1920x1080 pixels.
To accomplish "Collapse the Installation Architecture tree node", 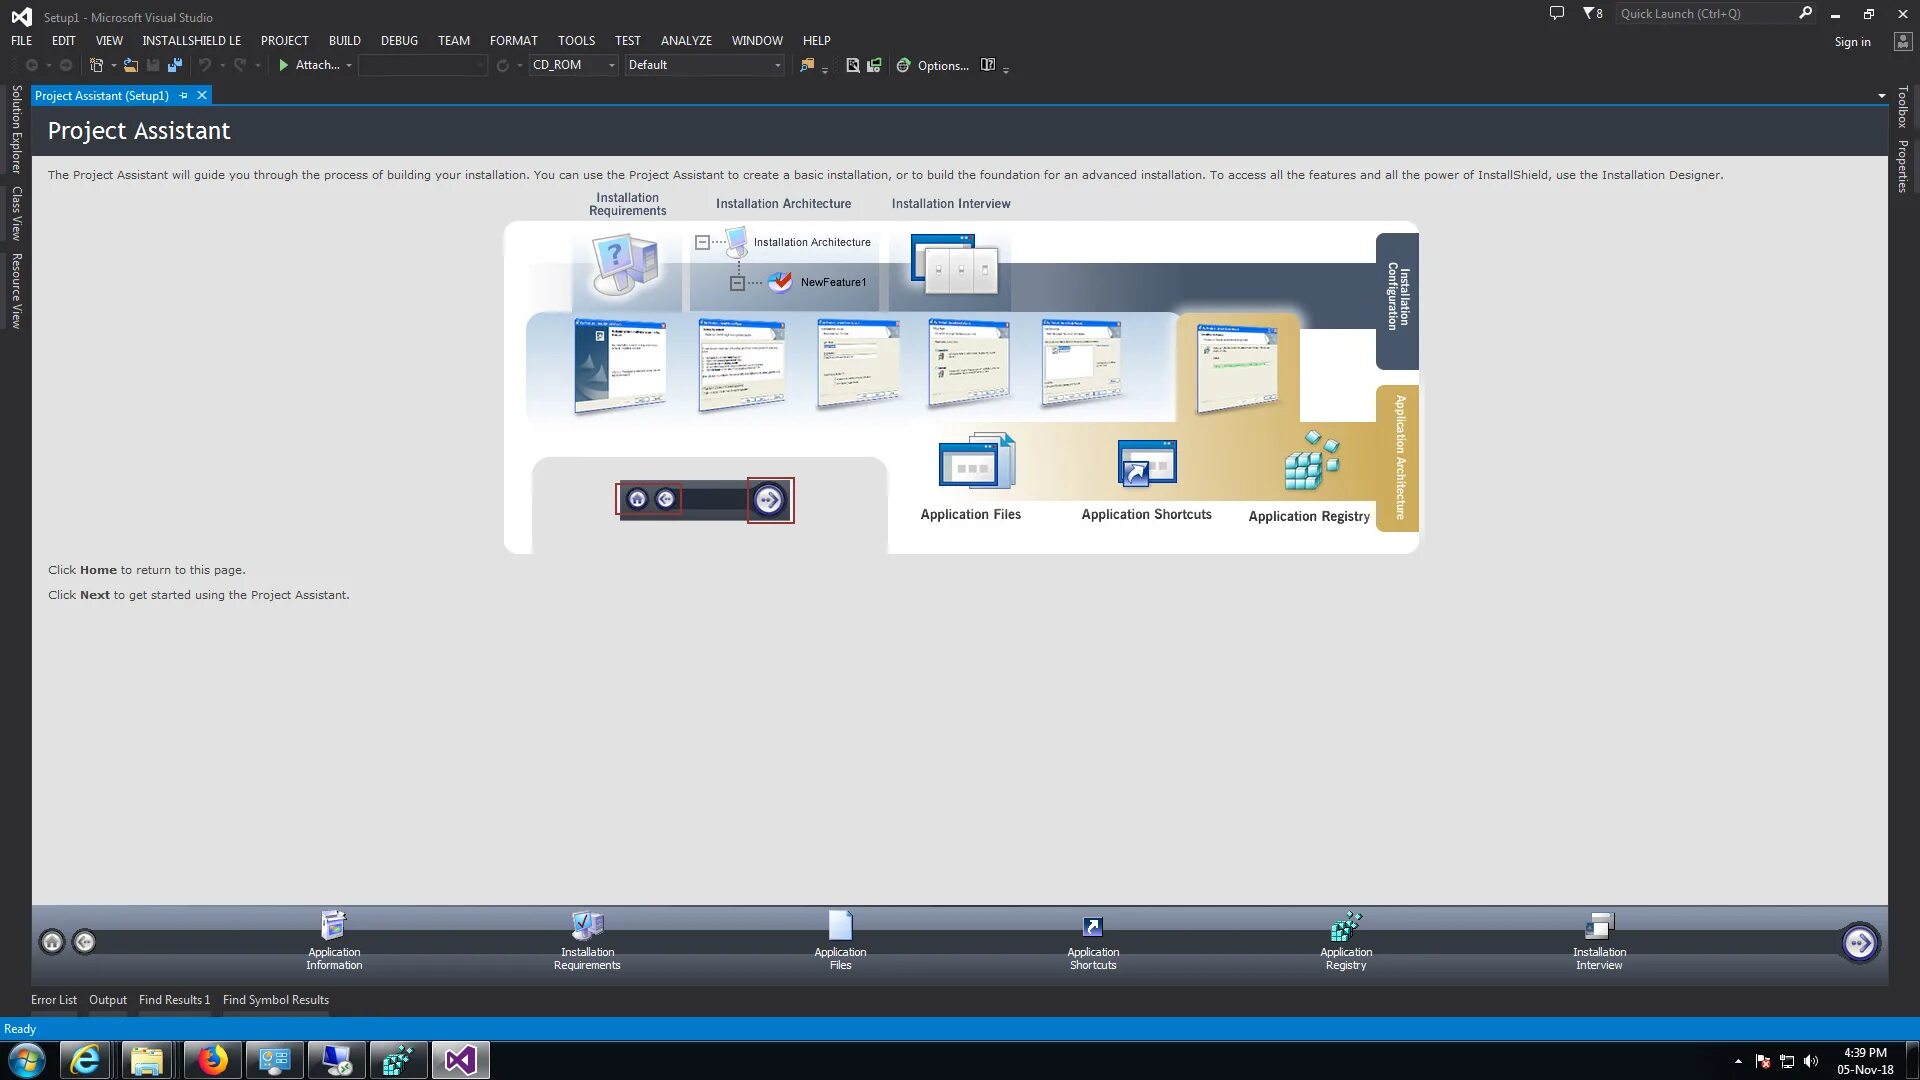I will (702, 242).
